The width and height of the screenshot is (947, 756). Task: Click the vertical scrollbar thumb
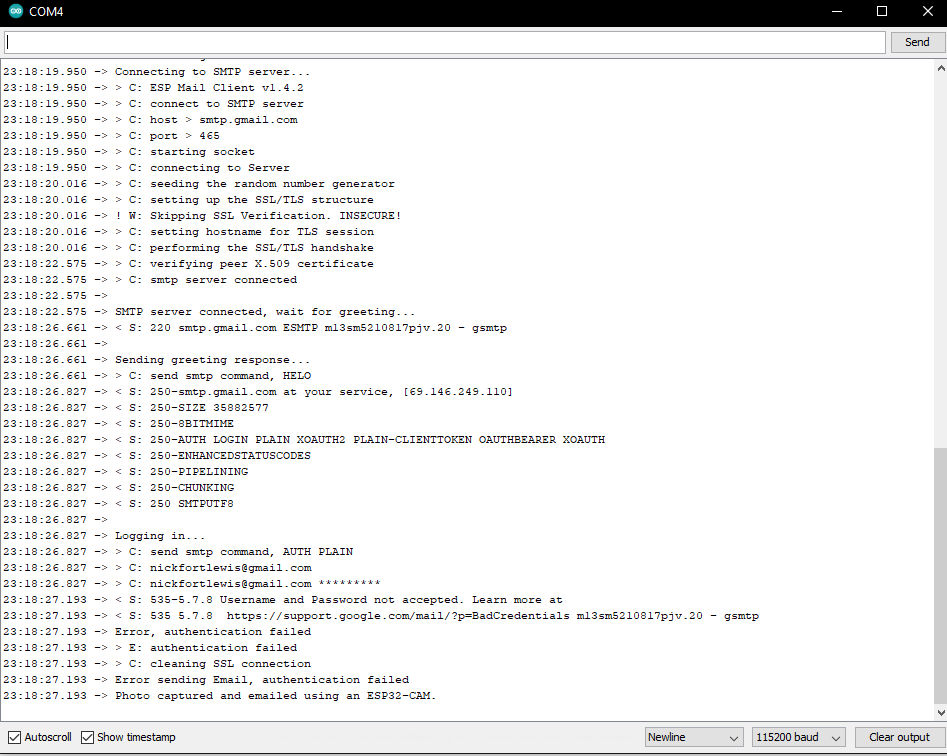click(x=940, y=575)
